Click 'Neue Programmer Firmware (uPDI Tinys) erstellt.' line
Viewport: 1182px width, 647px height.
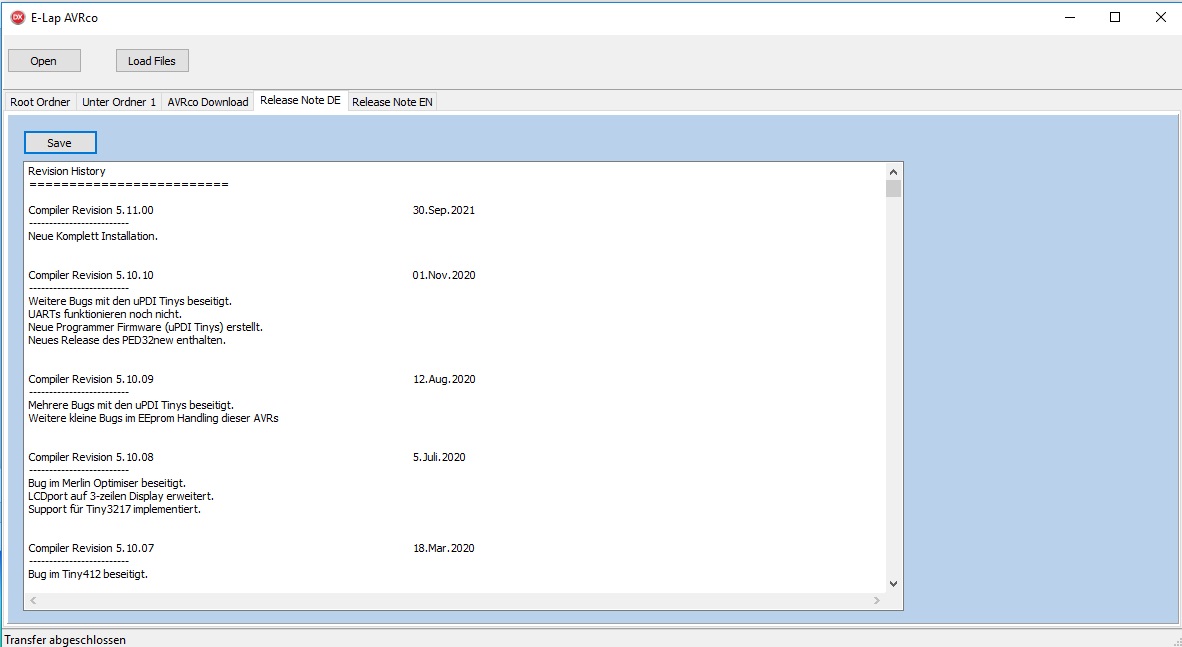point(145,327)
